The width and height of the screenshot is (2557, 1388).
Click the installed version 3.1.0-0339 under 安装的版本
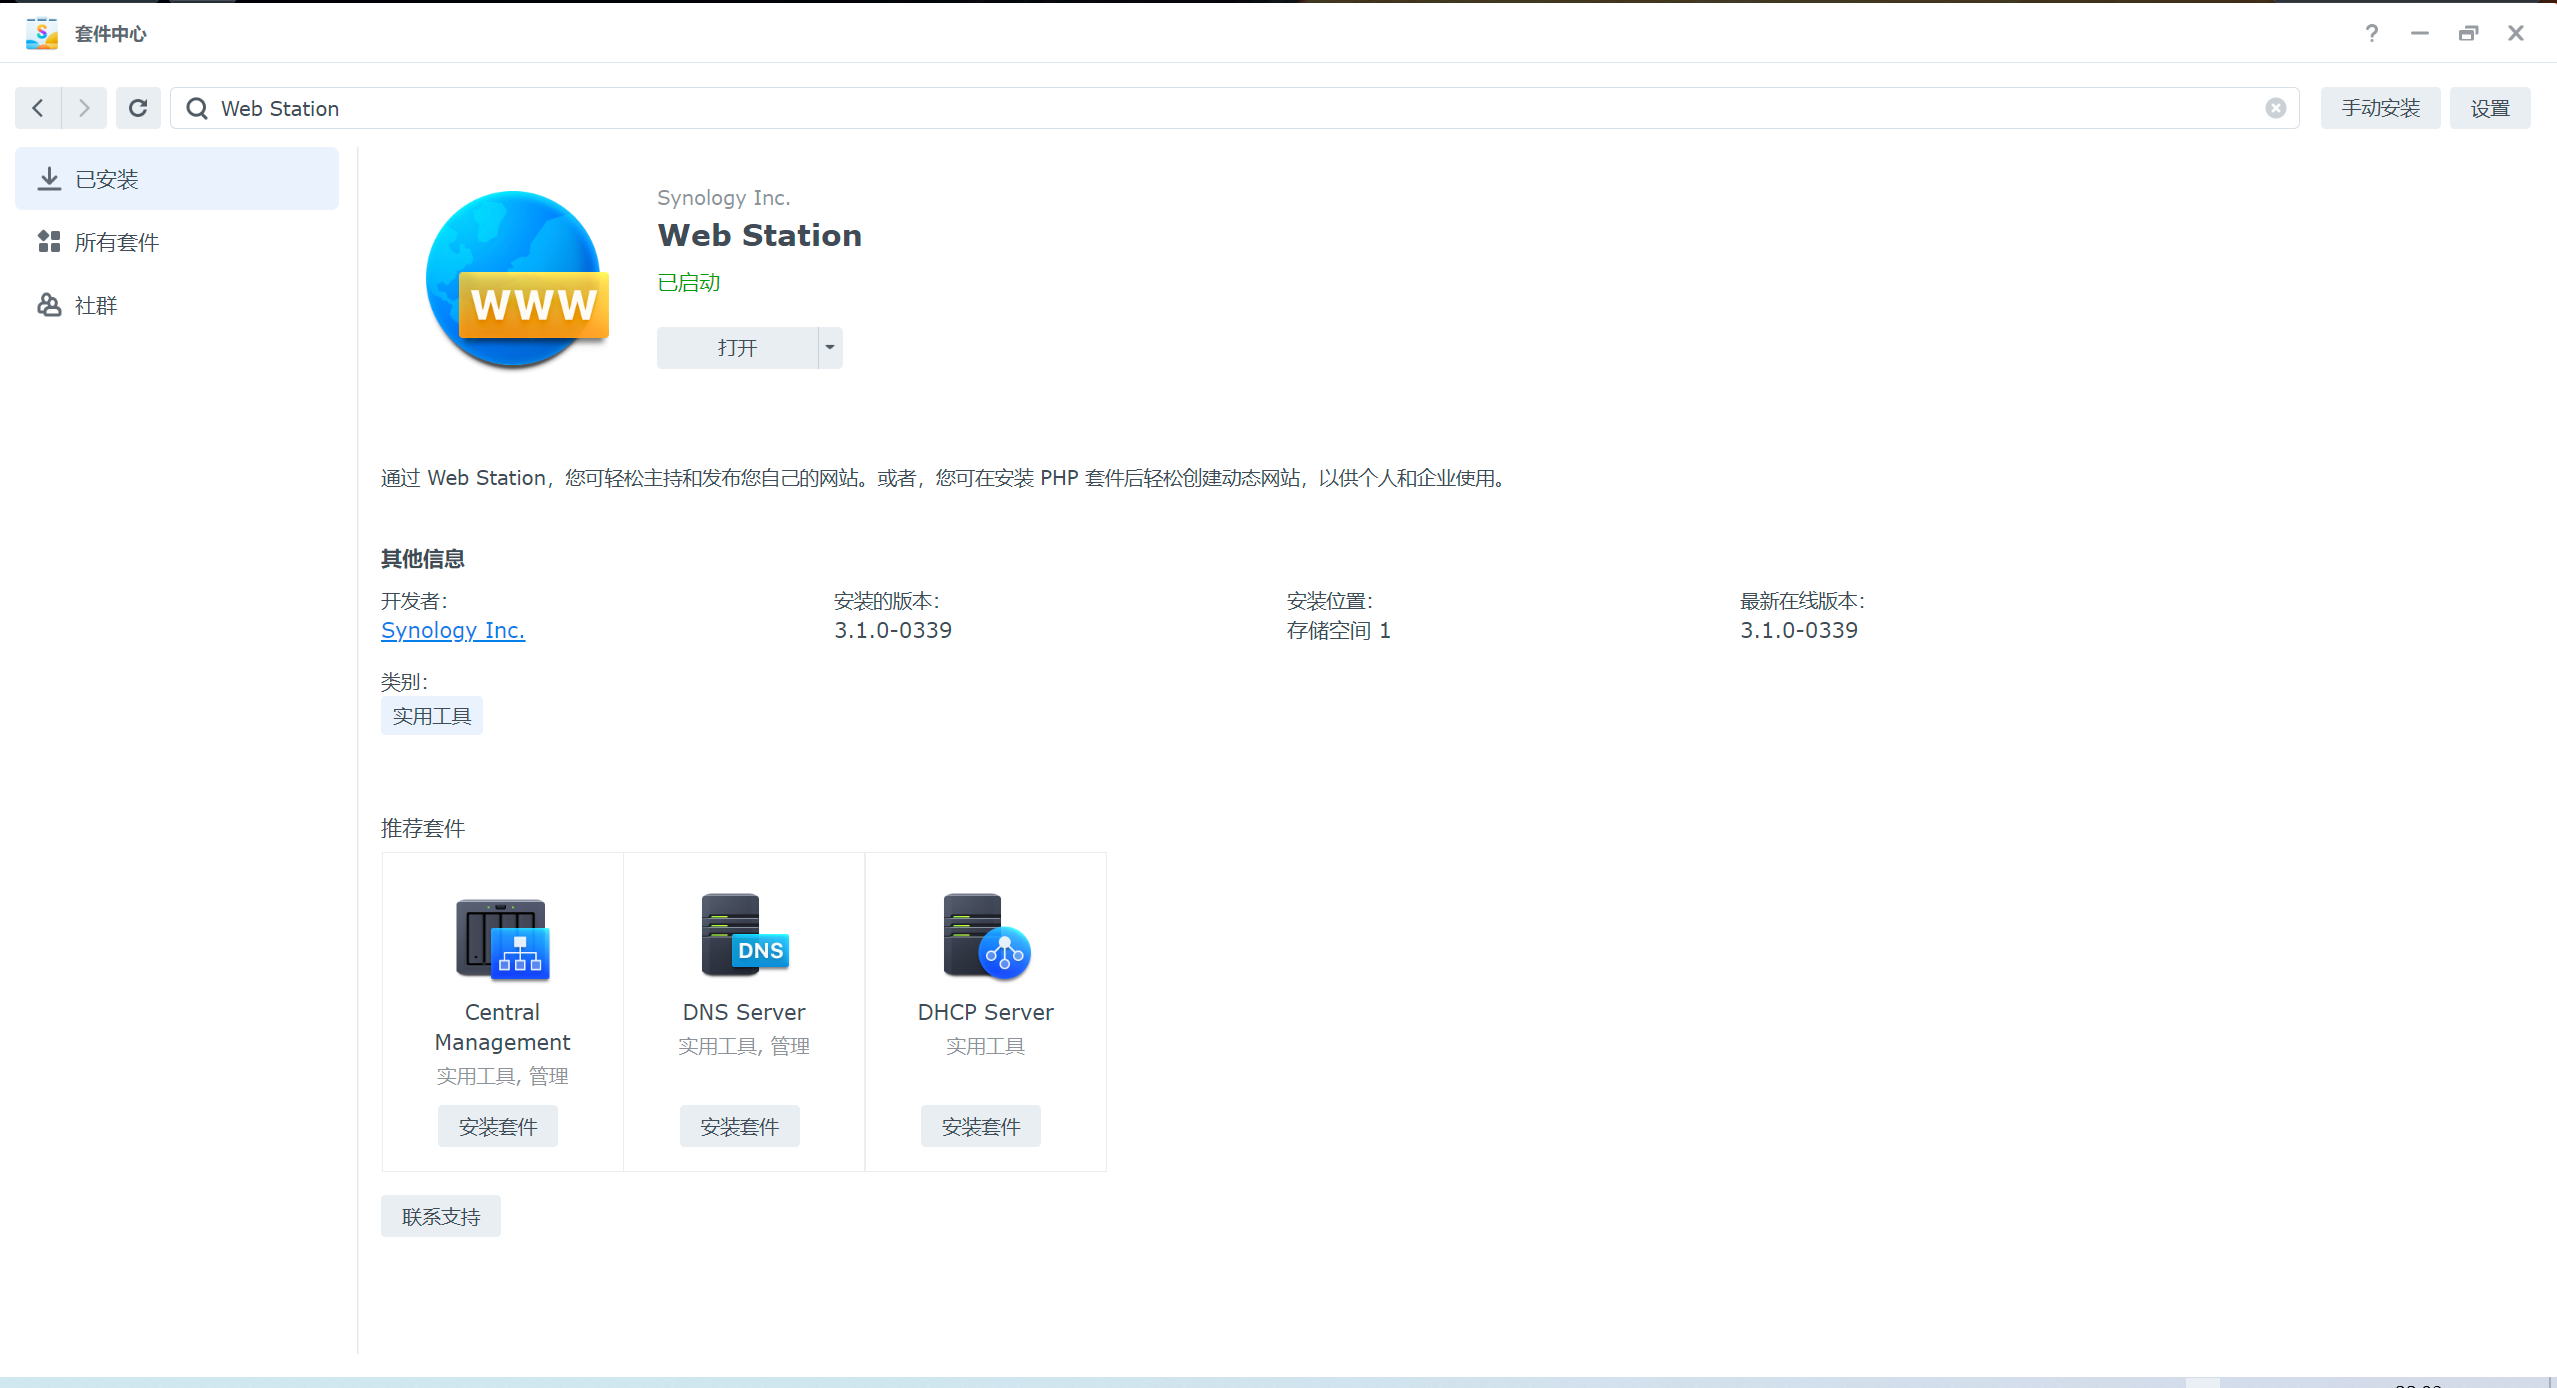(893, 630)
